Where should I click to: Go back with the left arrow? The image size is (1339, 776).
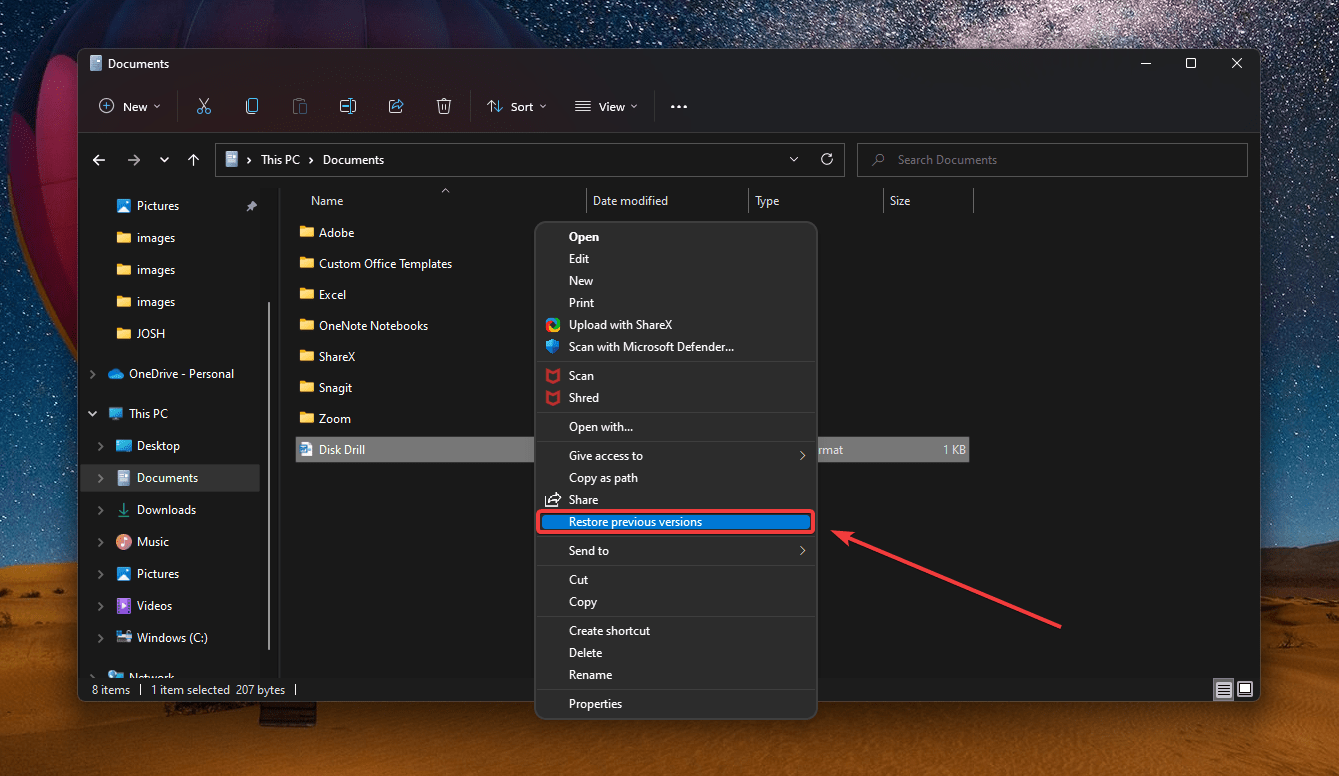pyautogui.click(x=99, y=160)
